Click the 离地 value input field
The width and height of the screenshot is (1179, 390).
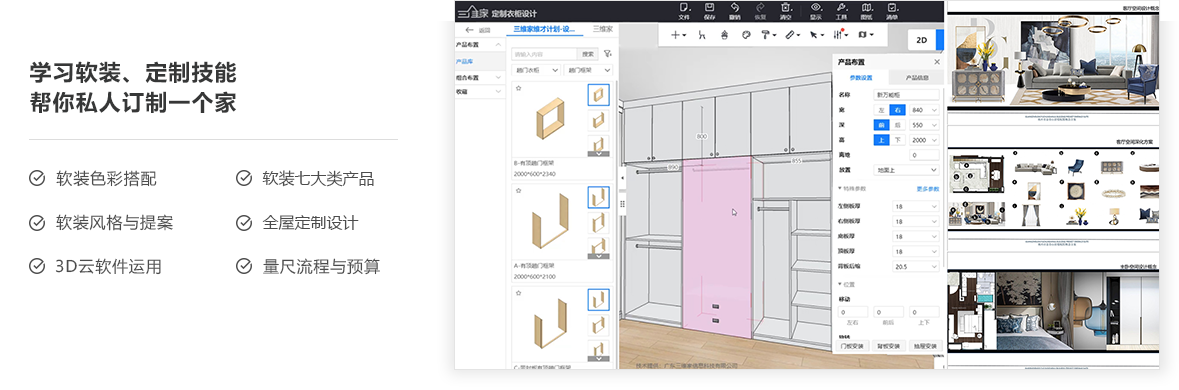tap(924, 155)
